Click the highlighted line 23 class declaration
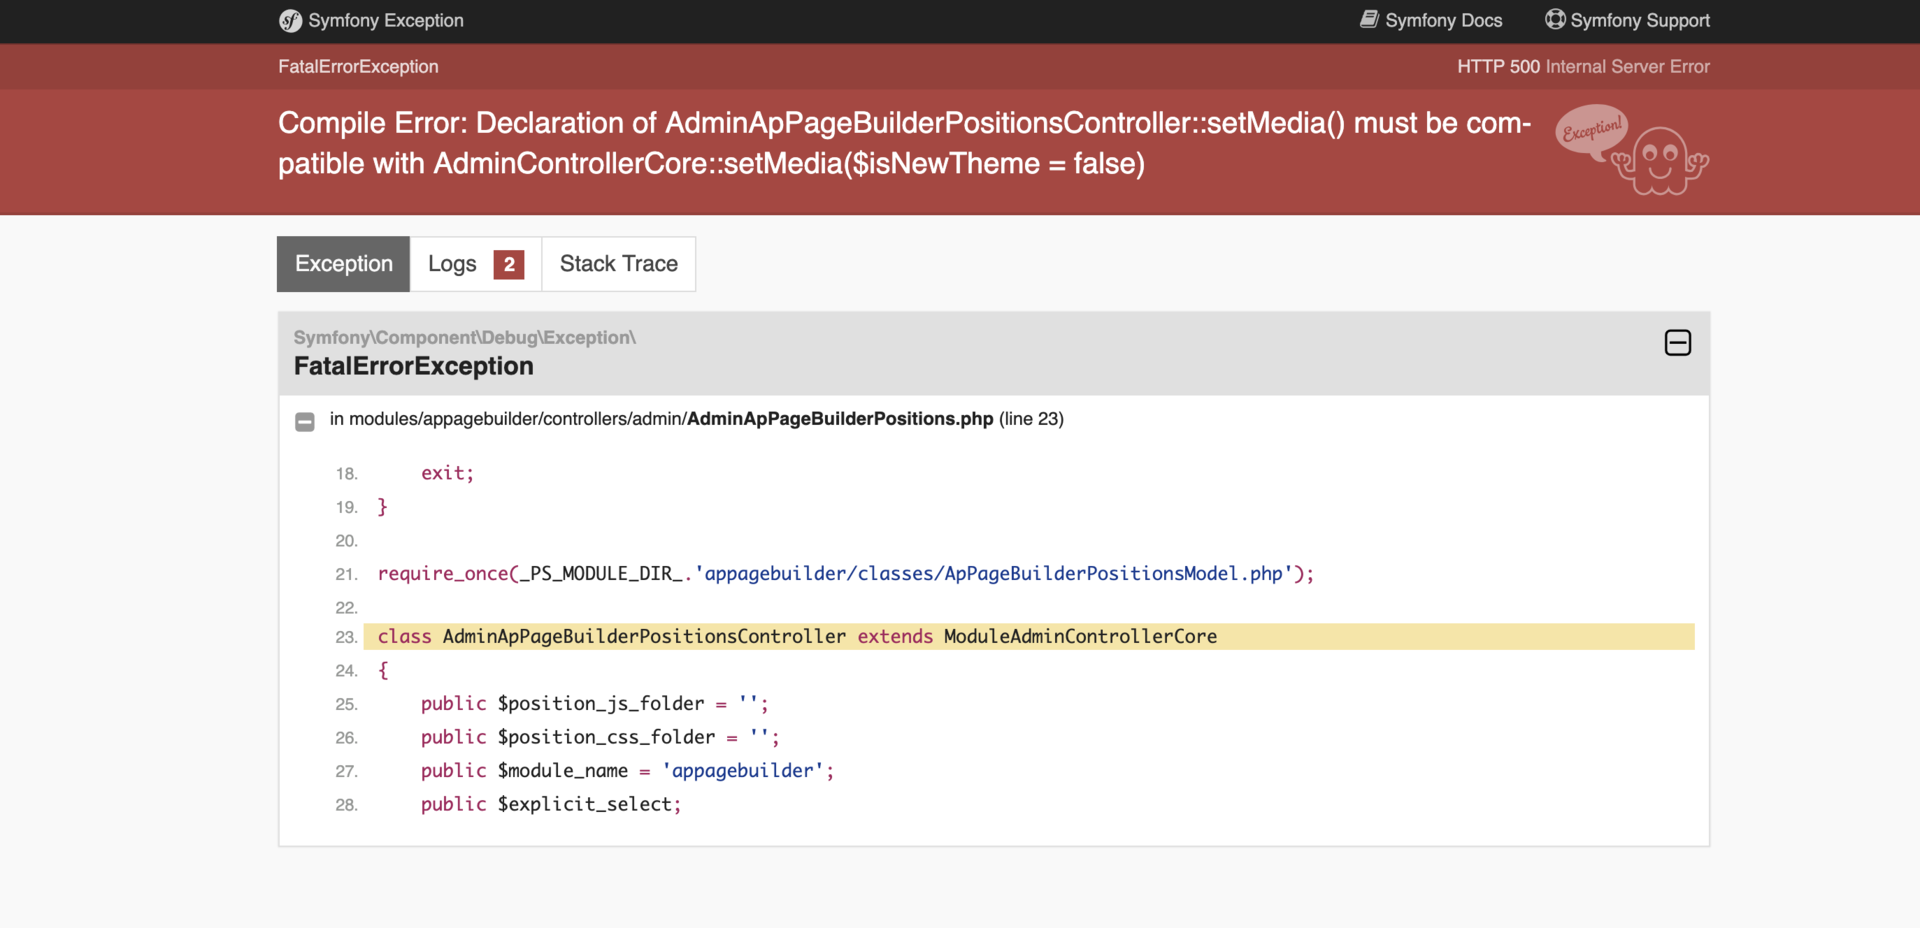1920x928 pixels. (797, 637)
